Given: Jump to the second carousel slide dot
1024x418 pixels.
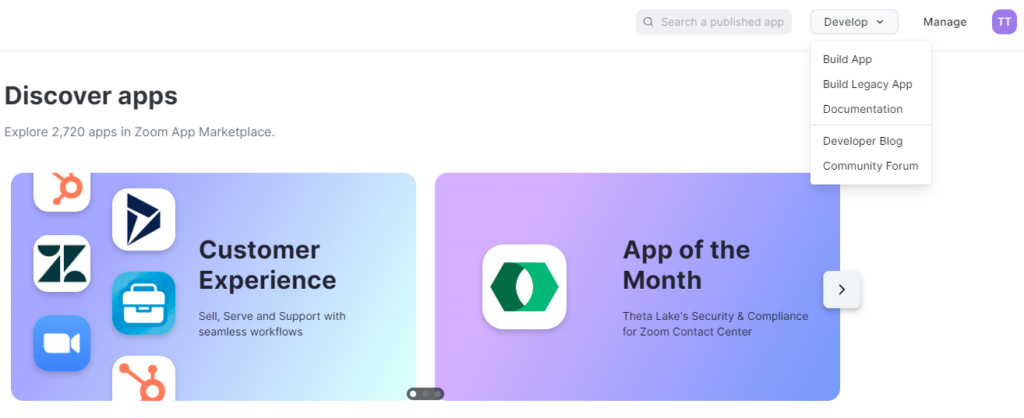Looking at the screenshot, I should click(x=425, y=394).
